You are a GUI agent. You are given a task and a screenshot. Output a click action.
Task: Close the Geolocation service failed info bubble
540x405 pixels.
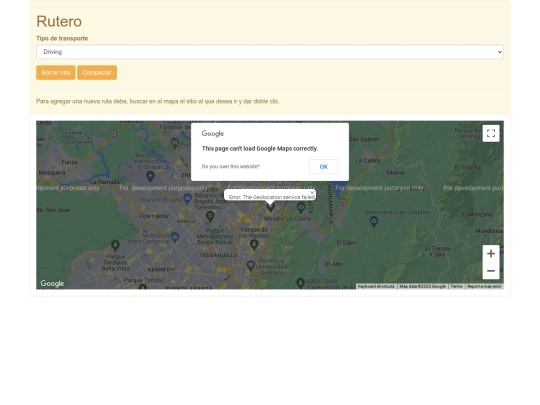(312, 193)
